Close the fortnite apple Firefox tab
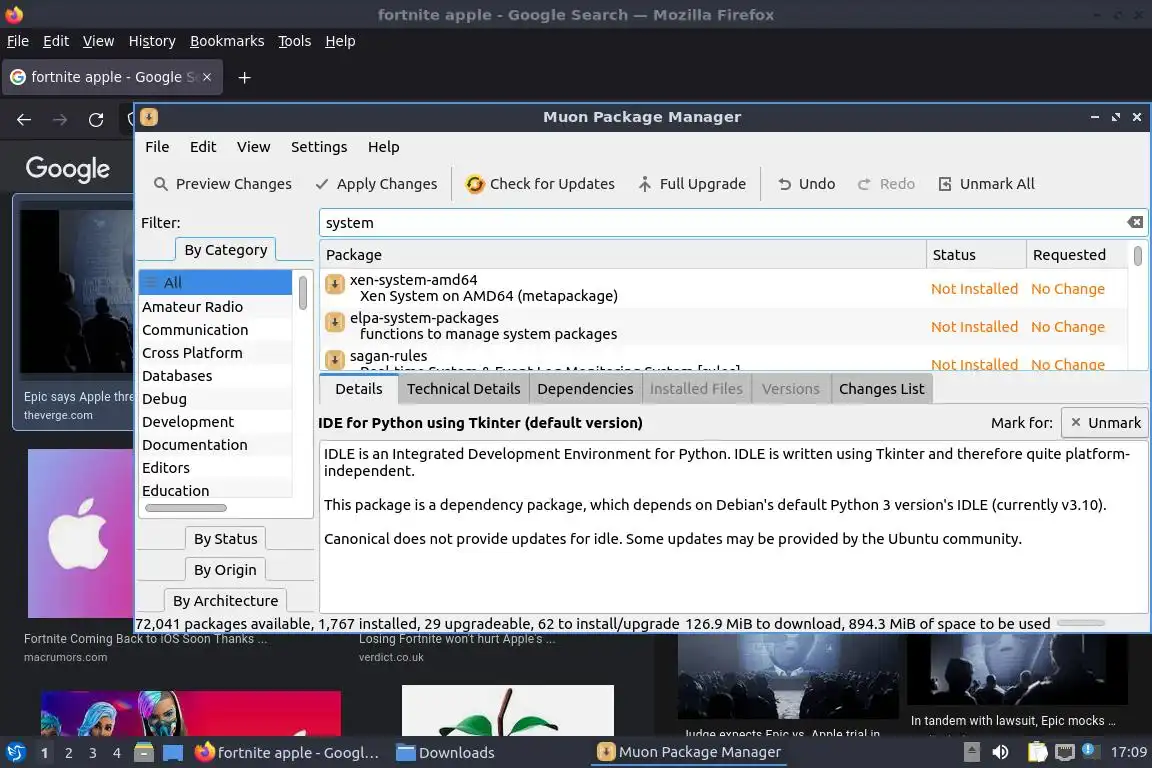The height and width of the screenshot is (768, 1152). pos(207,77)
